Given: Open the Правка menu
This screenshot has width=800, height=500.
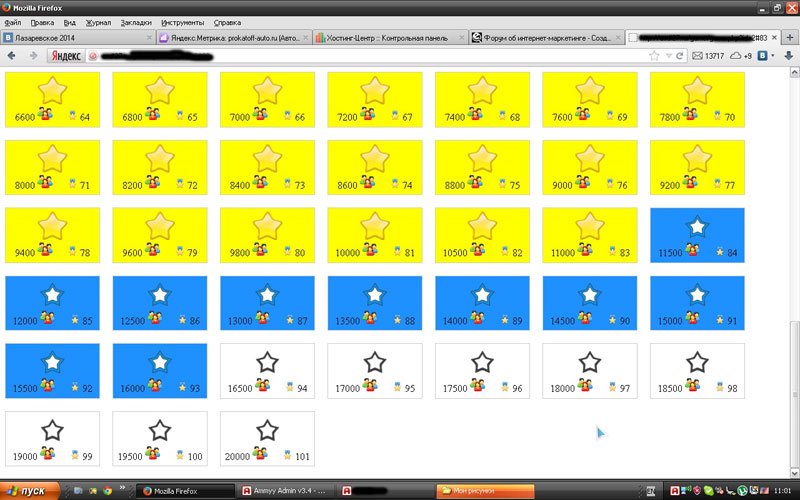Looking at the screenshot, I should pyautogui.click(x=42, y=22).
